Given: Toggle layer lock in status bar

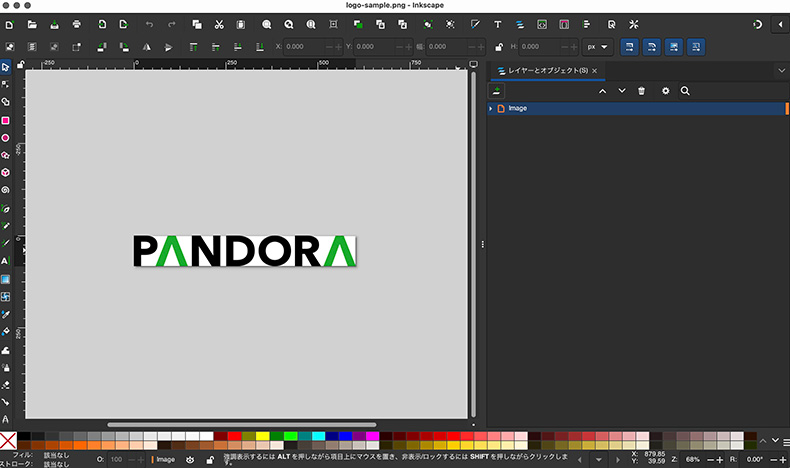Looking at the screenshot, I should pos(210,459).
